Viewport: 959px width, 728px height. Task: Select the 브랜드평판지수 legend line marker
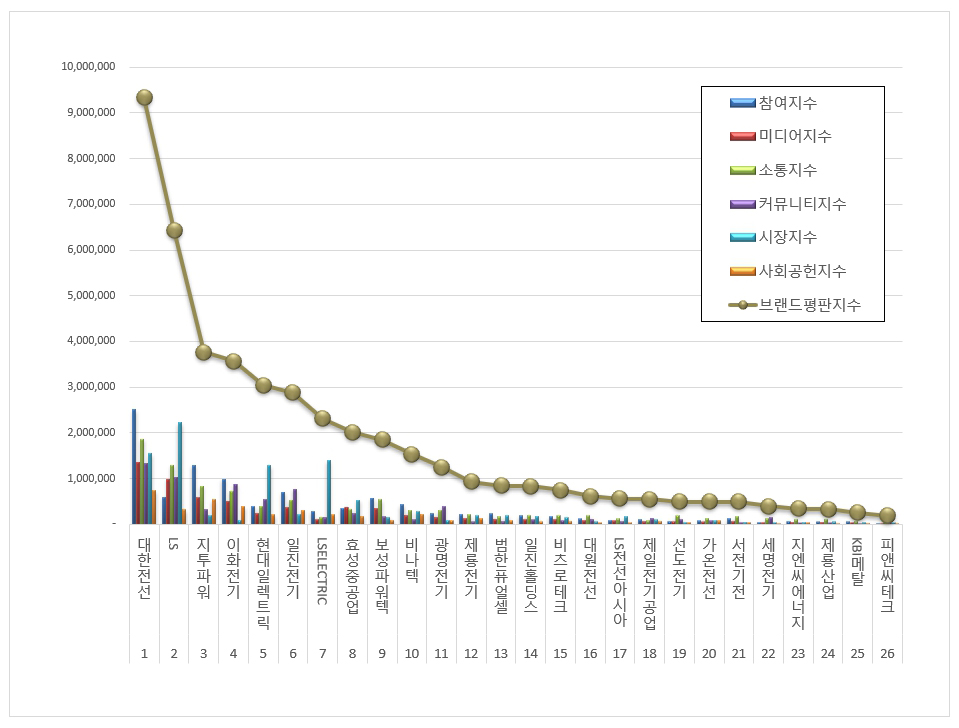tap(741, 305)
